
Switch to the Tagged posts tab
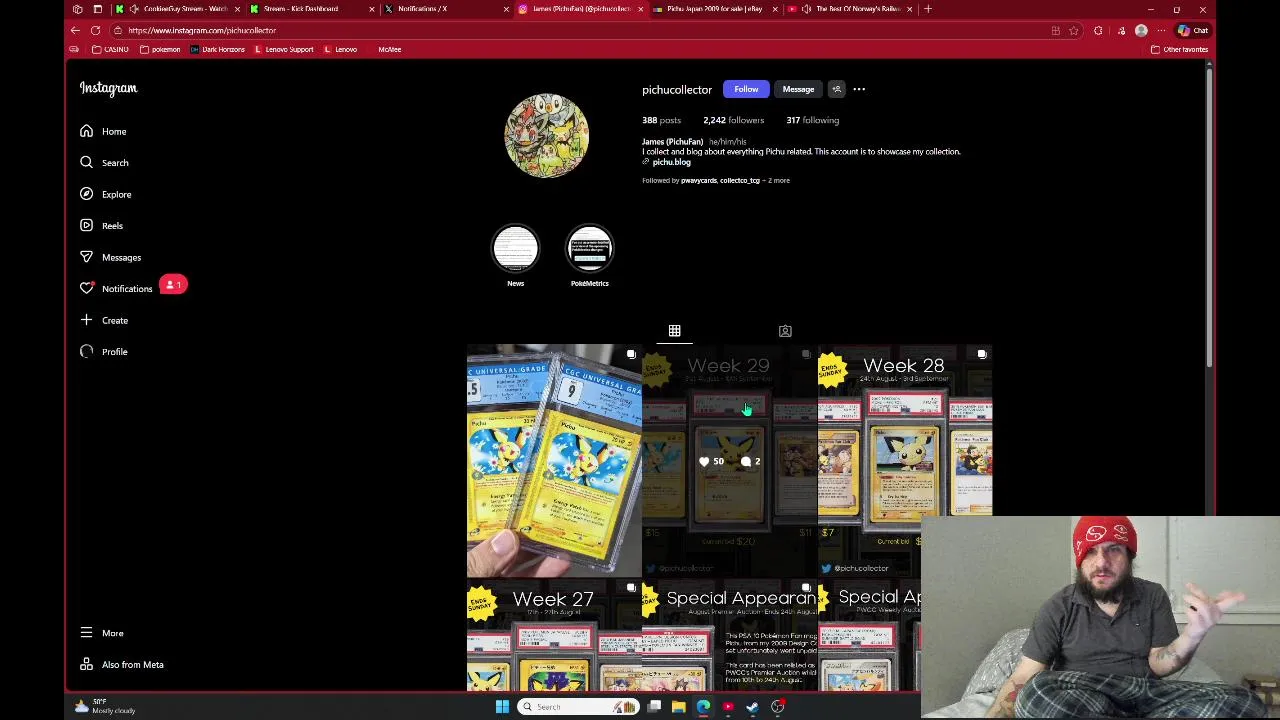tap(785, 331)
